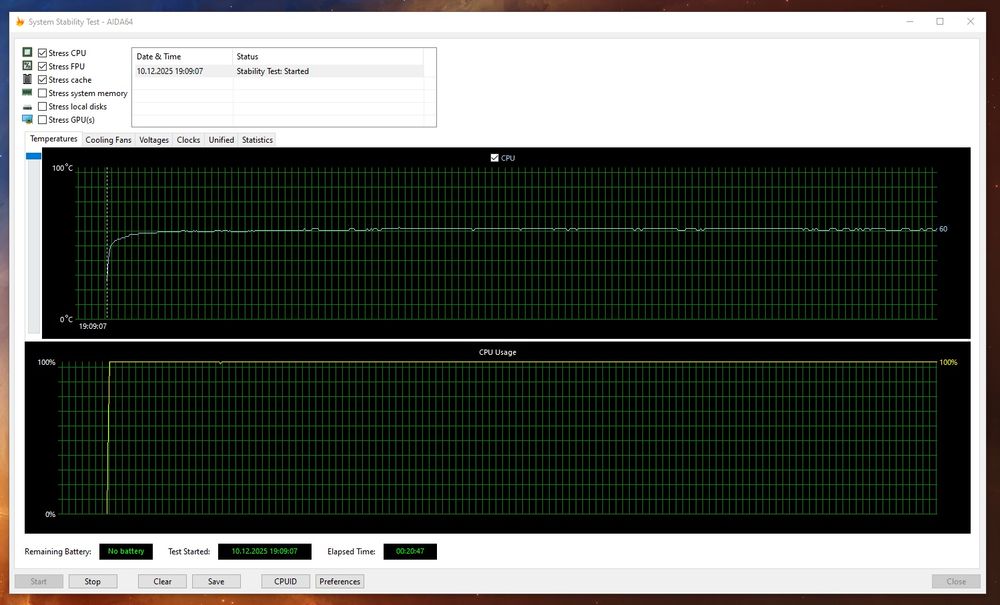Image resolution: width=1000 pixels, height=605 pixels.
Task: Enable Stress GPU(s) checkbox
Action: (x=42, y=120)
